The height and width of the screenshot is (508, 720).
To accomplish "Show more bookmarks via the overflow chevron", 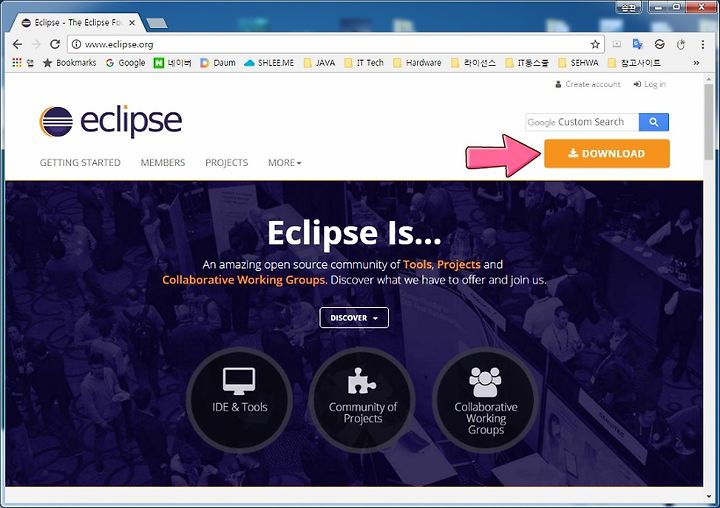I will [x=696, y=62].
